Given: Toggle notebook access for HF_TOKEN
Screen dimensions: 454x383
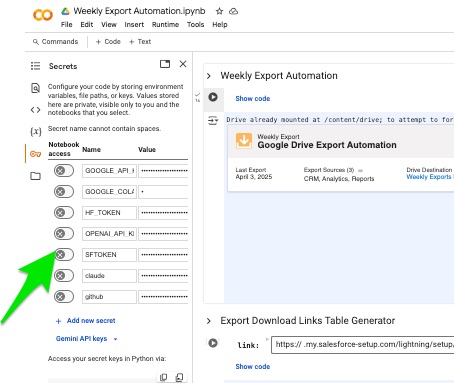Looking at the screenshot, I should [x=64, y=213].
